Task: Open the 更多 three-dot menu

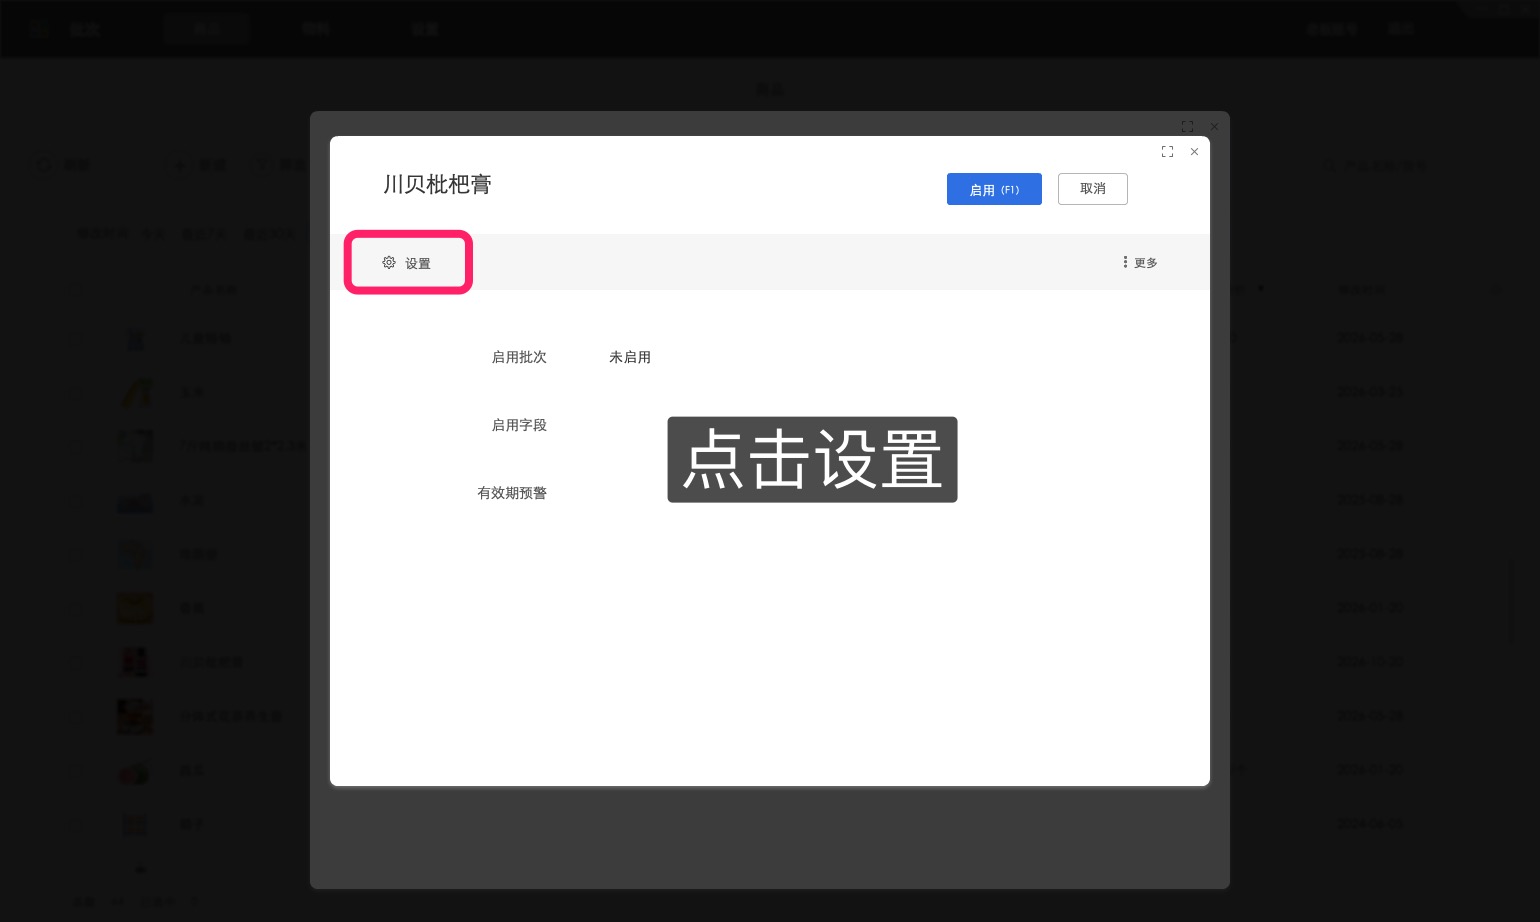Action: click(1140, 263)
